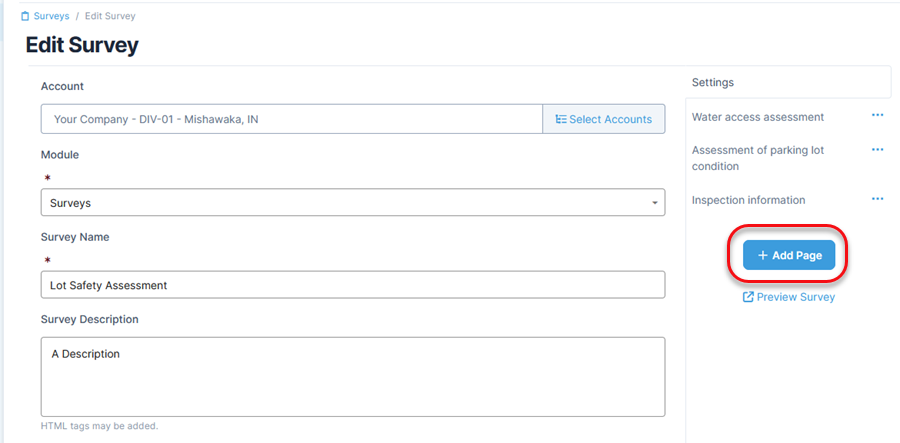This screenshot has width=900, height=443.
Task: Open the Water access assessment ellipsis menu
Action: point(877,115)
